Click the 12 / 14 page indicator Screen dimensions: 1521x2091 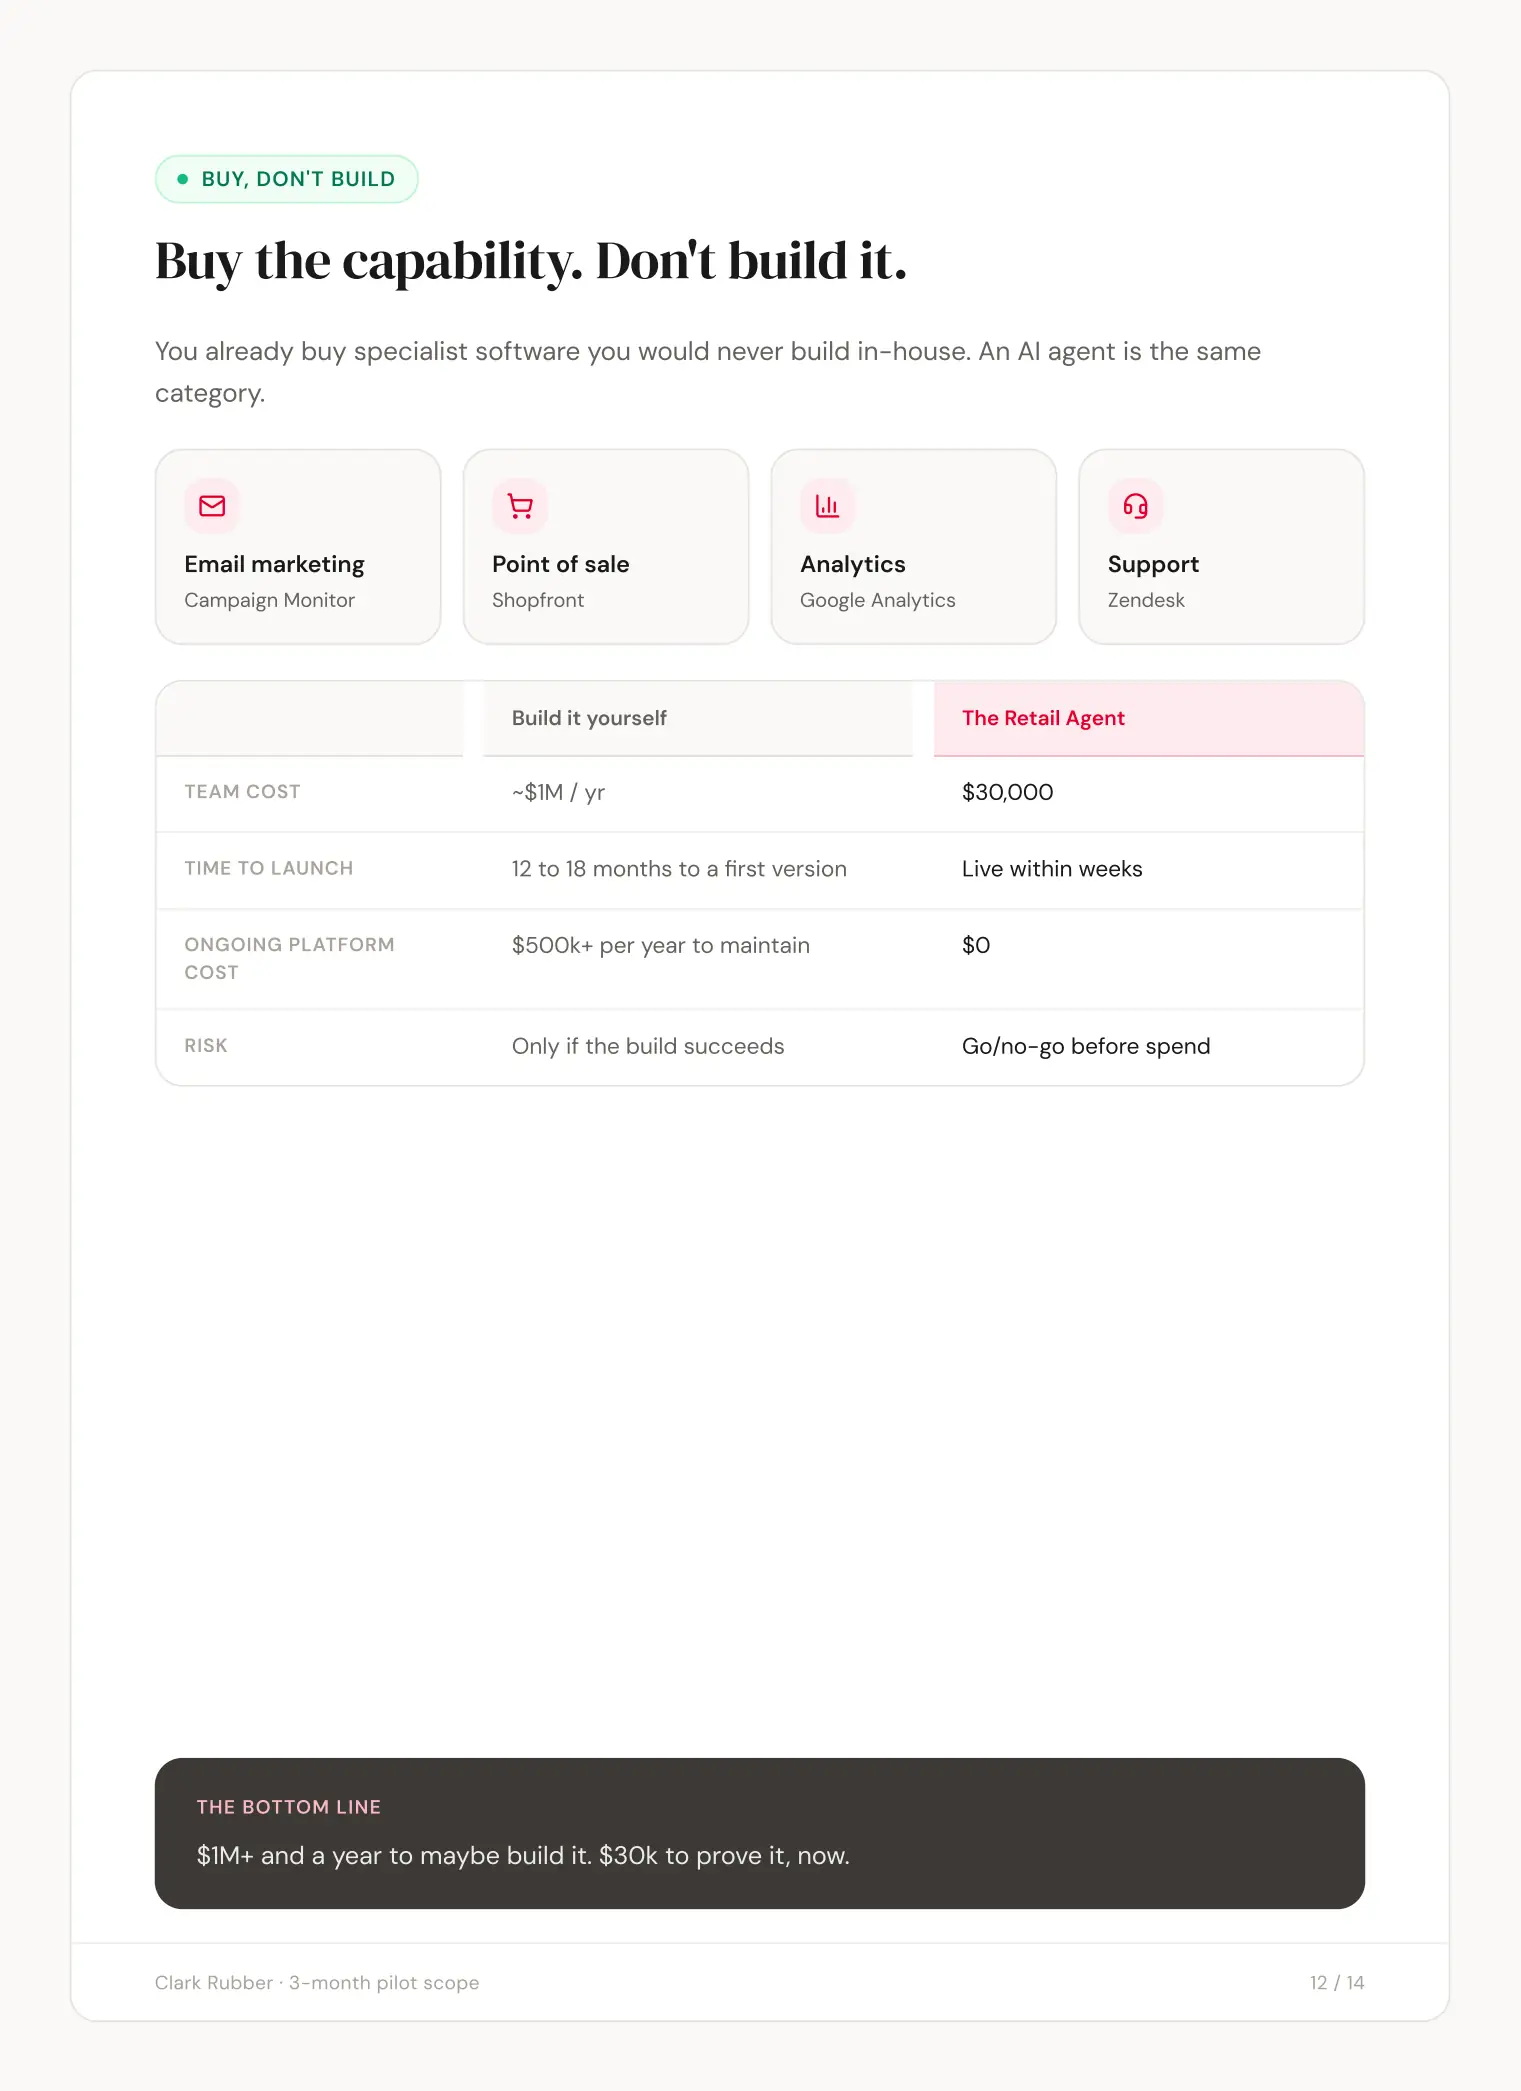point(1337,1982)
